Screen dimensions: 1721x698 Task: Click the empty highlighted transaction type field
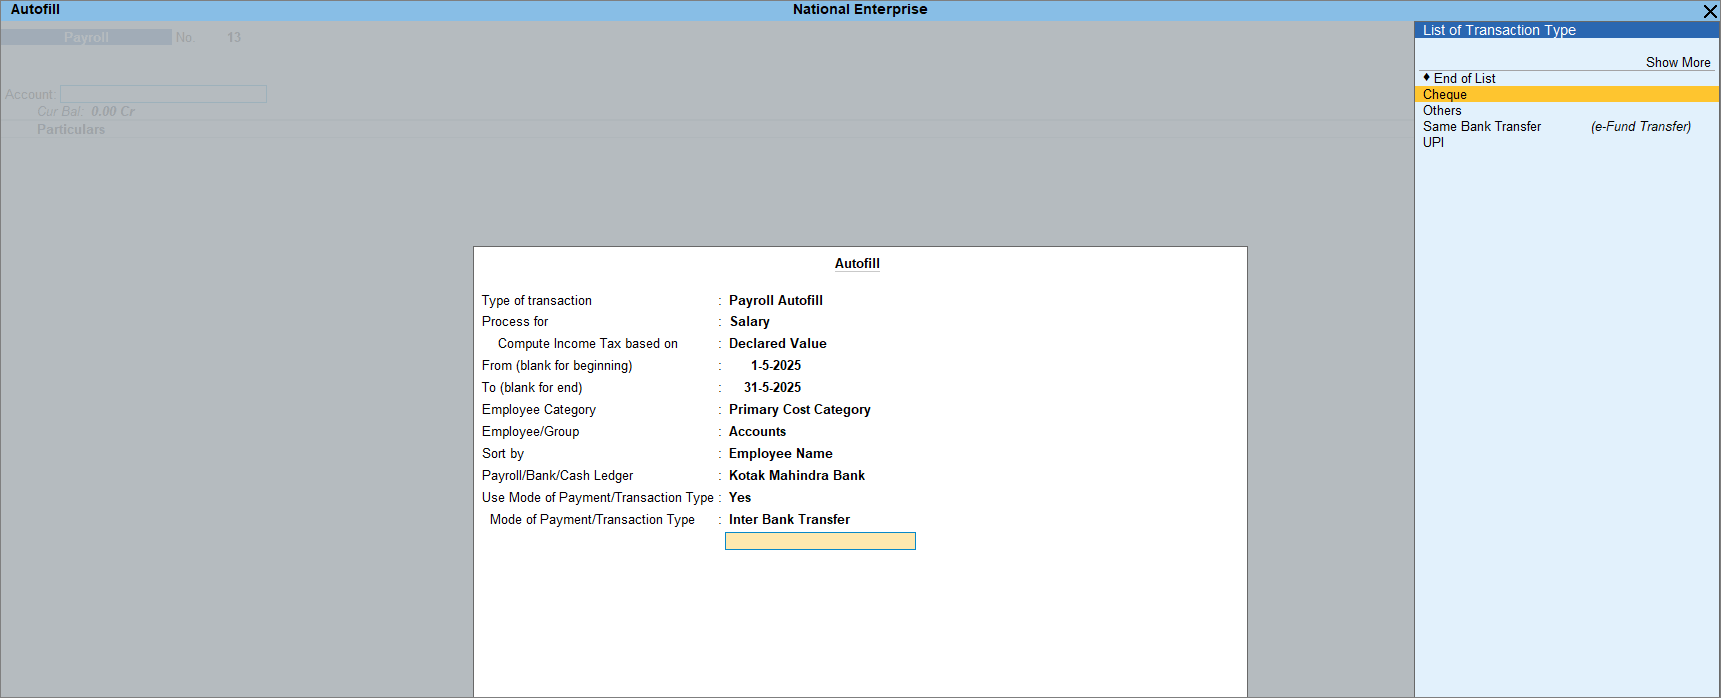(819, 541)
